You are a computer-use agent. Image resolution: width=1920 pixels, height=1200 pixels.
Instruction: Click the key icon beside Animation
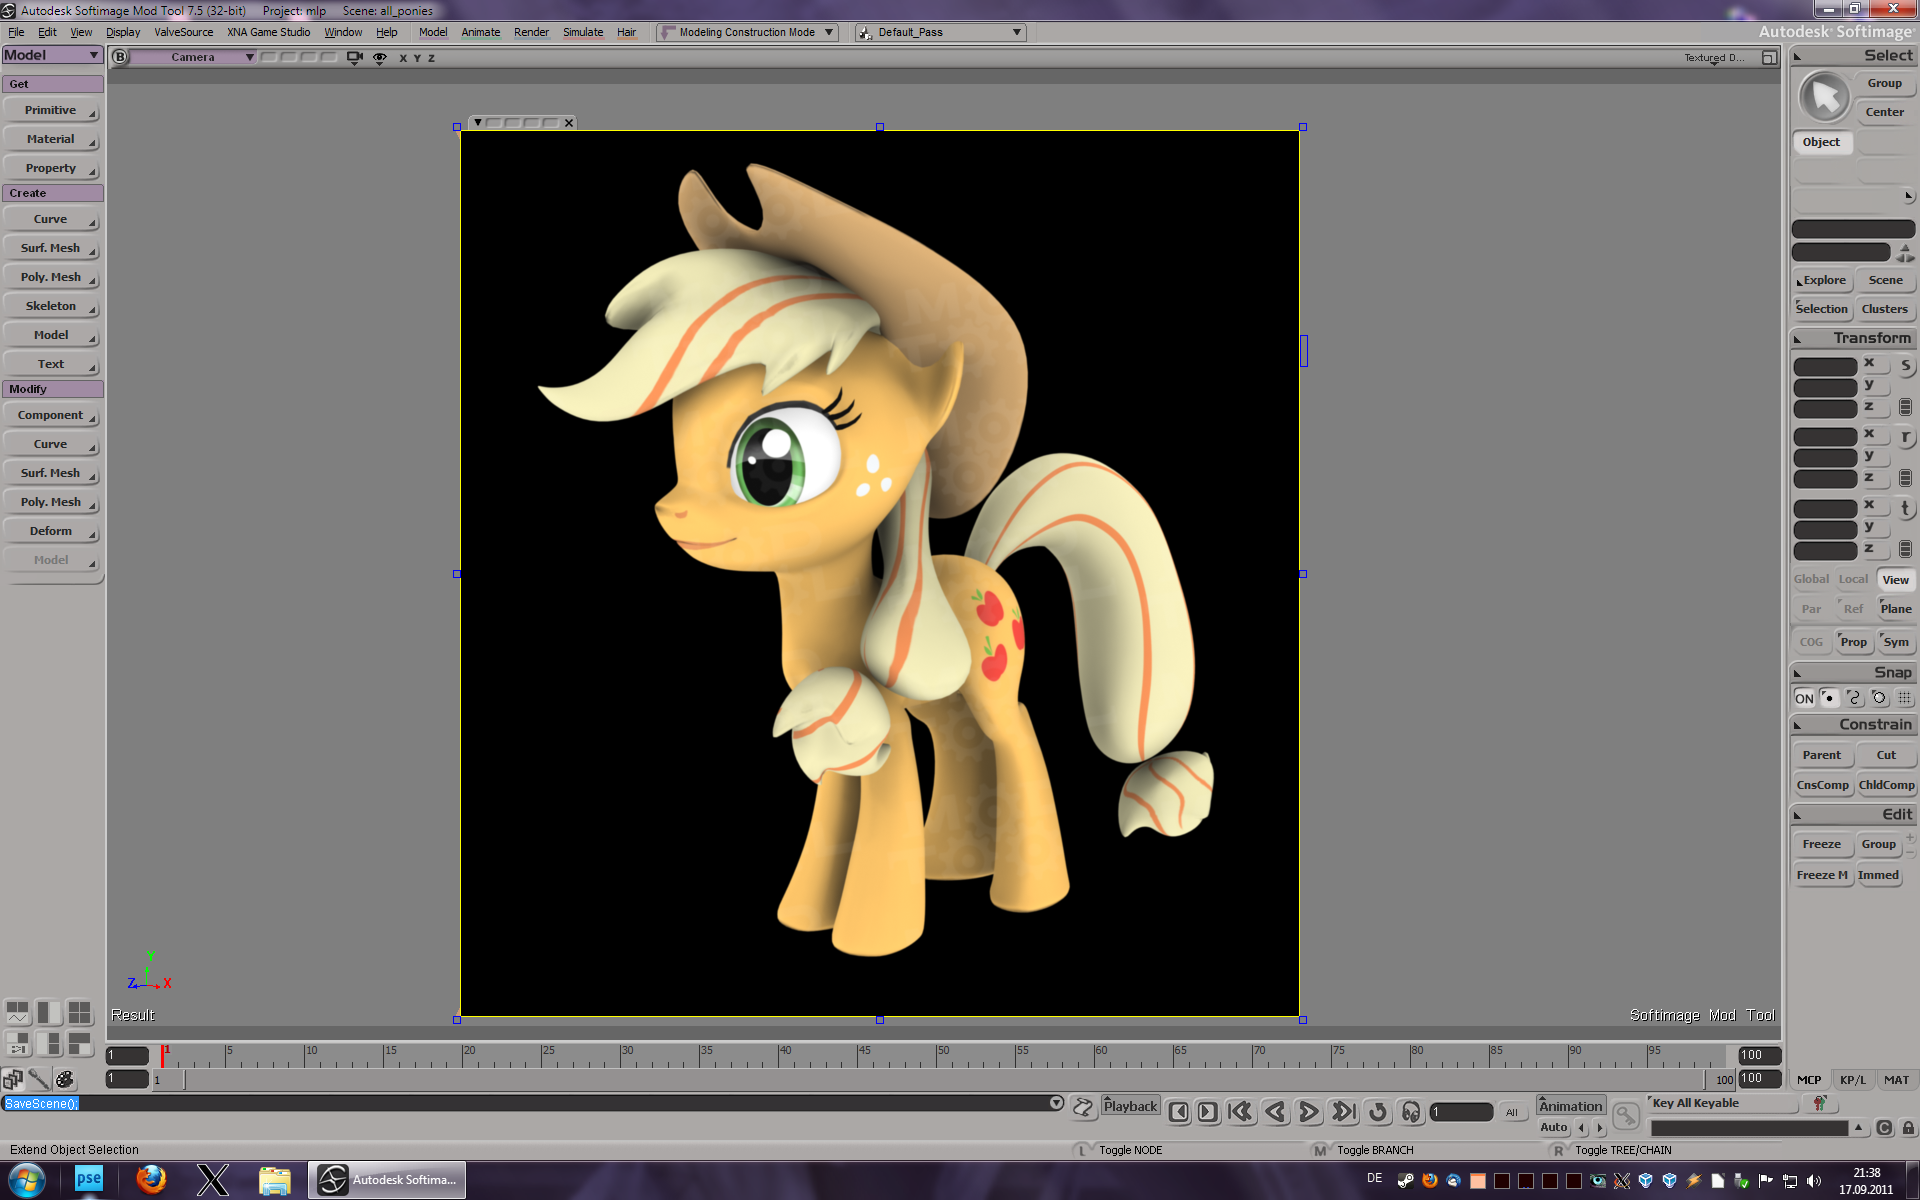click(1626, 1114)
